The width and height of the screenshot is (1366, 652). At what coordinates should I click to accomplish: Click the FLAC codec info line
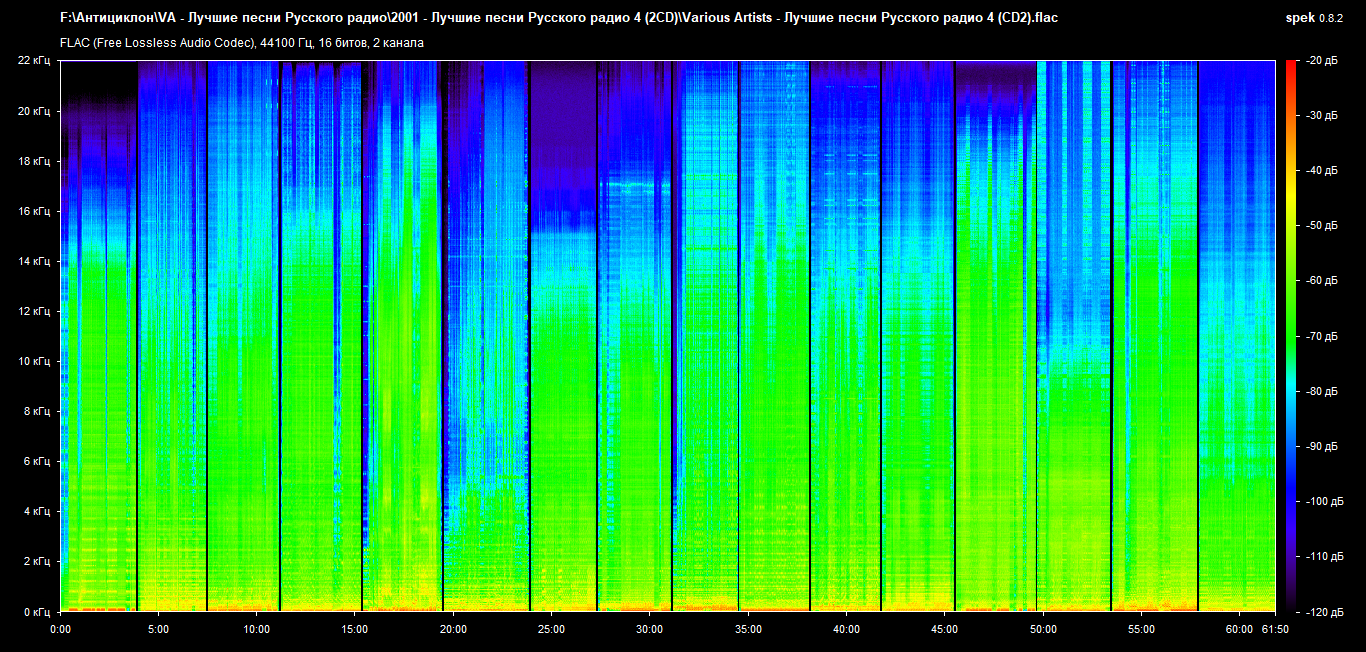coord(242,42)
